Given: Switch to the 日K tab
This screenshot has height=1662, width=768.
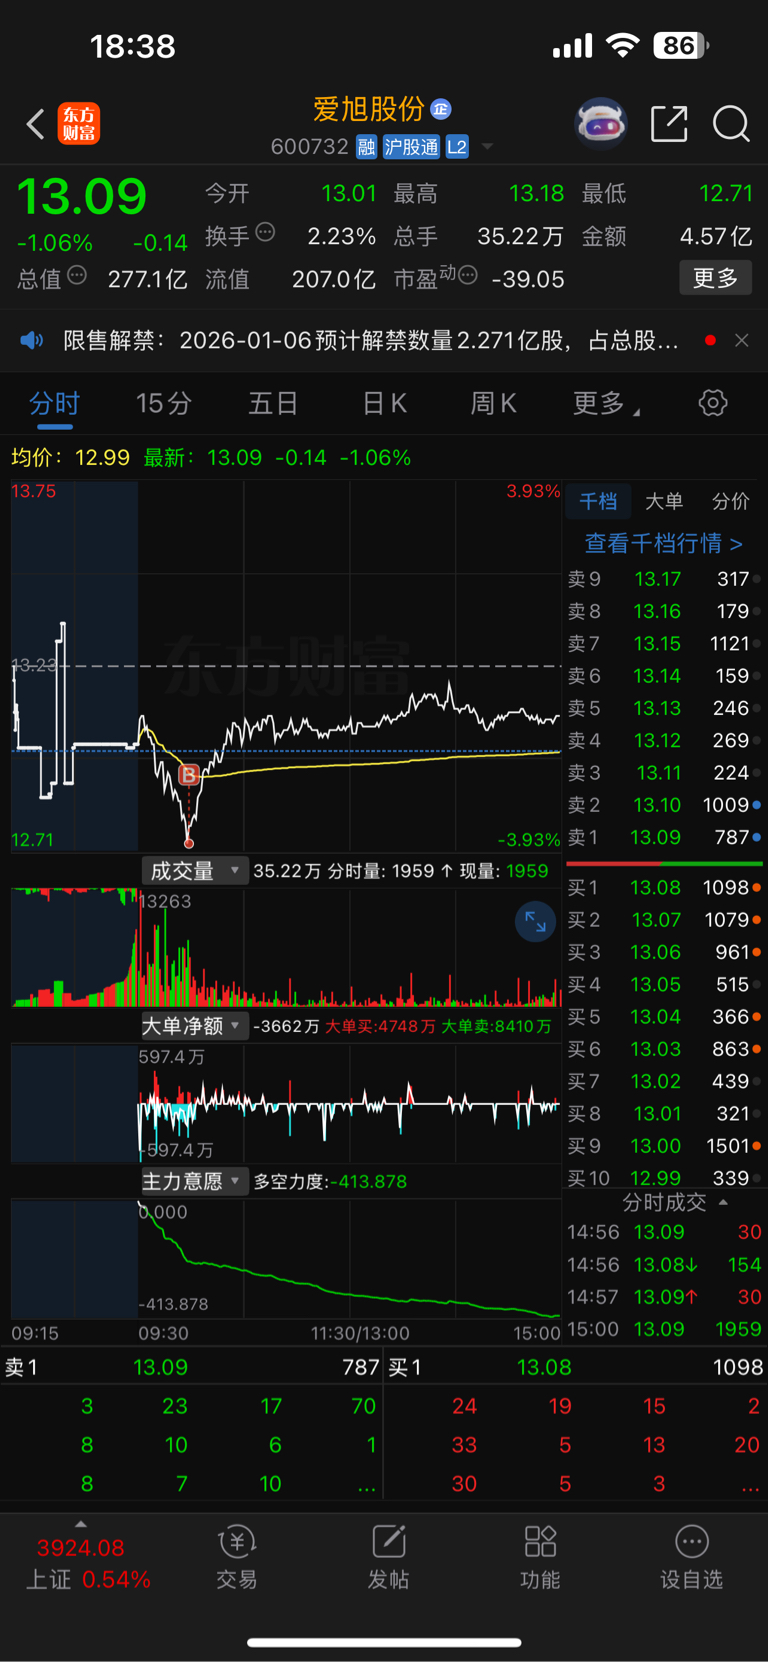Looking at the screenshot, I should [x=385, y=403].
